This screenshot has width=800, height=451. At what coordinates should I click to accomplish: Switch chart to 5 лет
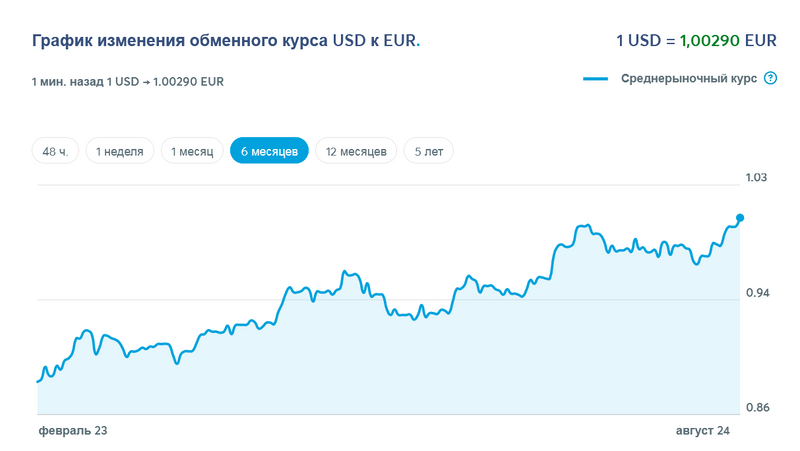pos(428,152)
